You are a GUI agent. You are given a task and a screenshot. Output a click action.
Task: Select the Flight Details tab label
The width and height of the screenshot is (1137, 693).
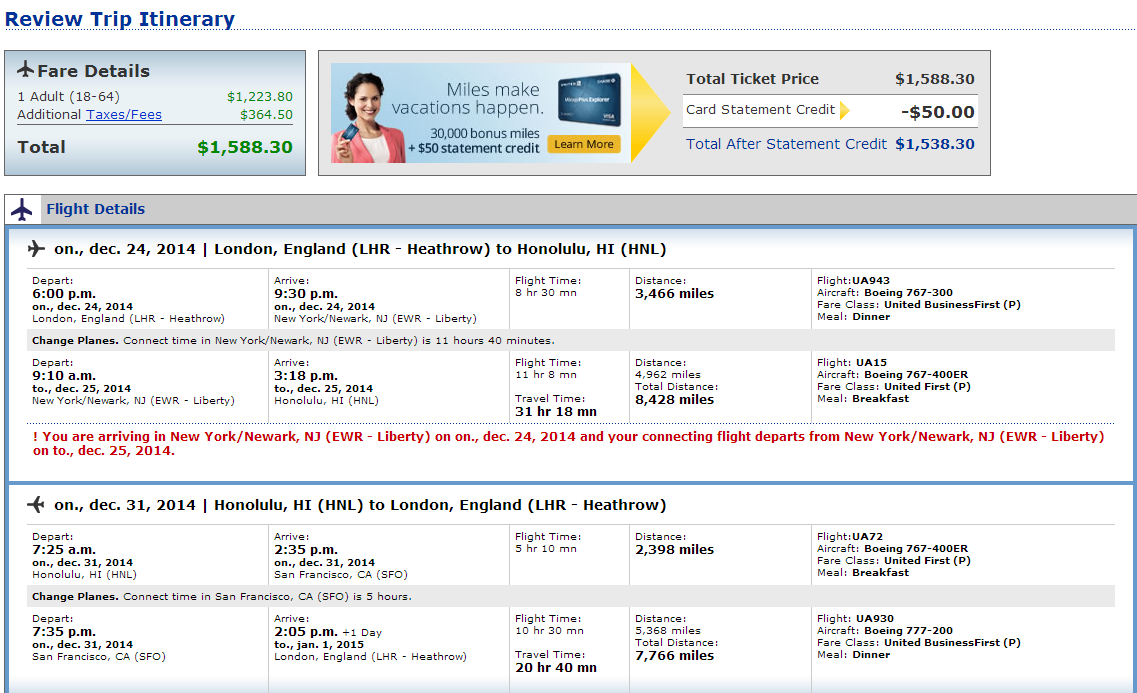[x=95, y=209]
